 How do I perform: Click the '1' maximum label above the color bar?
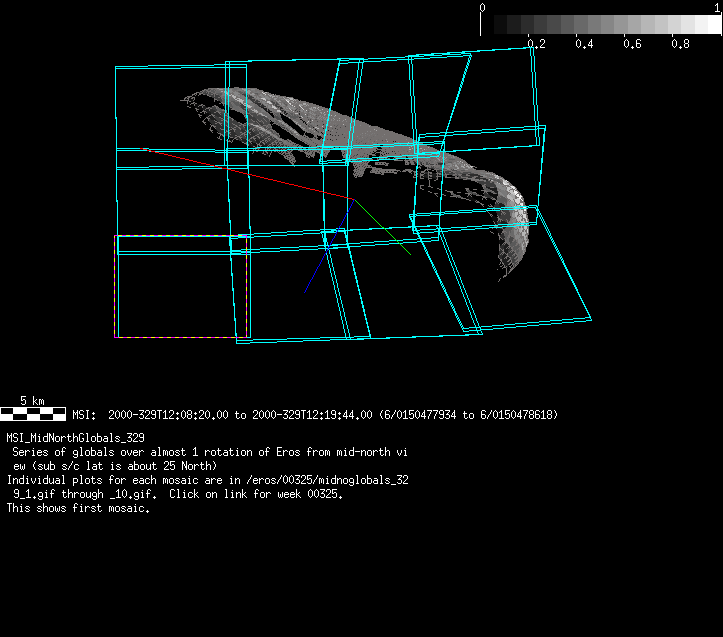coord(717,7)
